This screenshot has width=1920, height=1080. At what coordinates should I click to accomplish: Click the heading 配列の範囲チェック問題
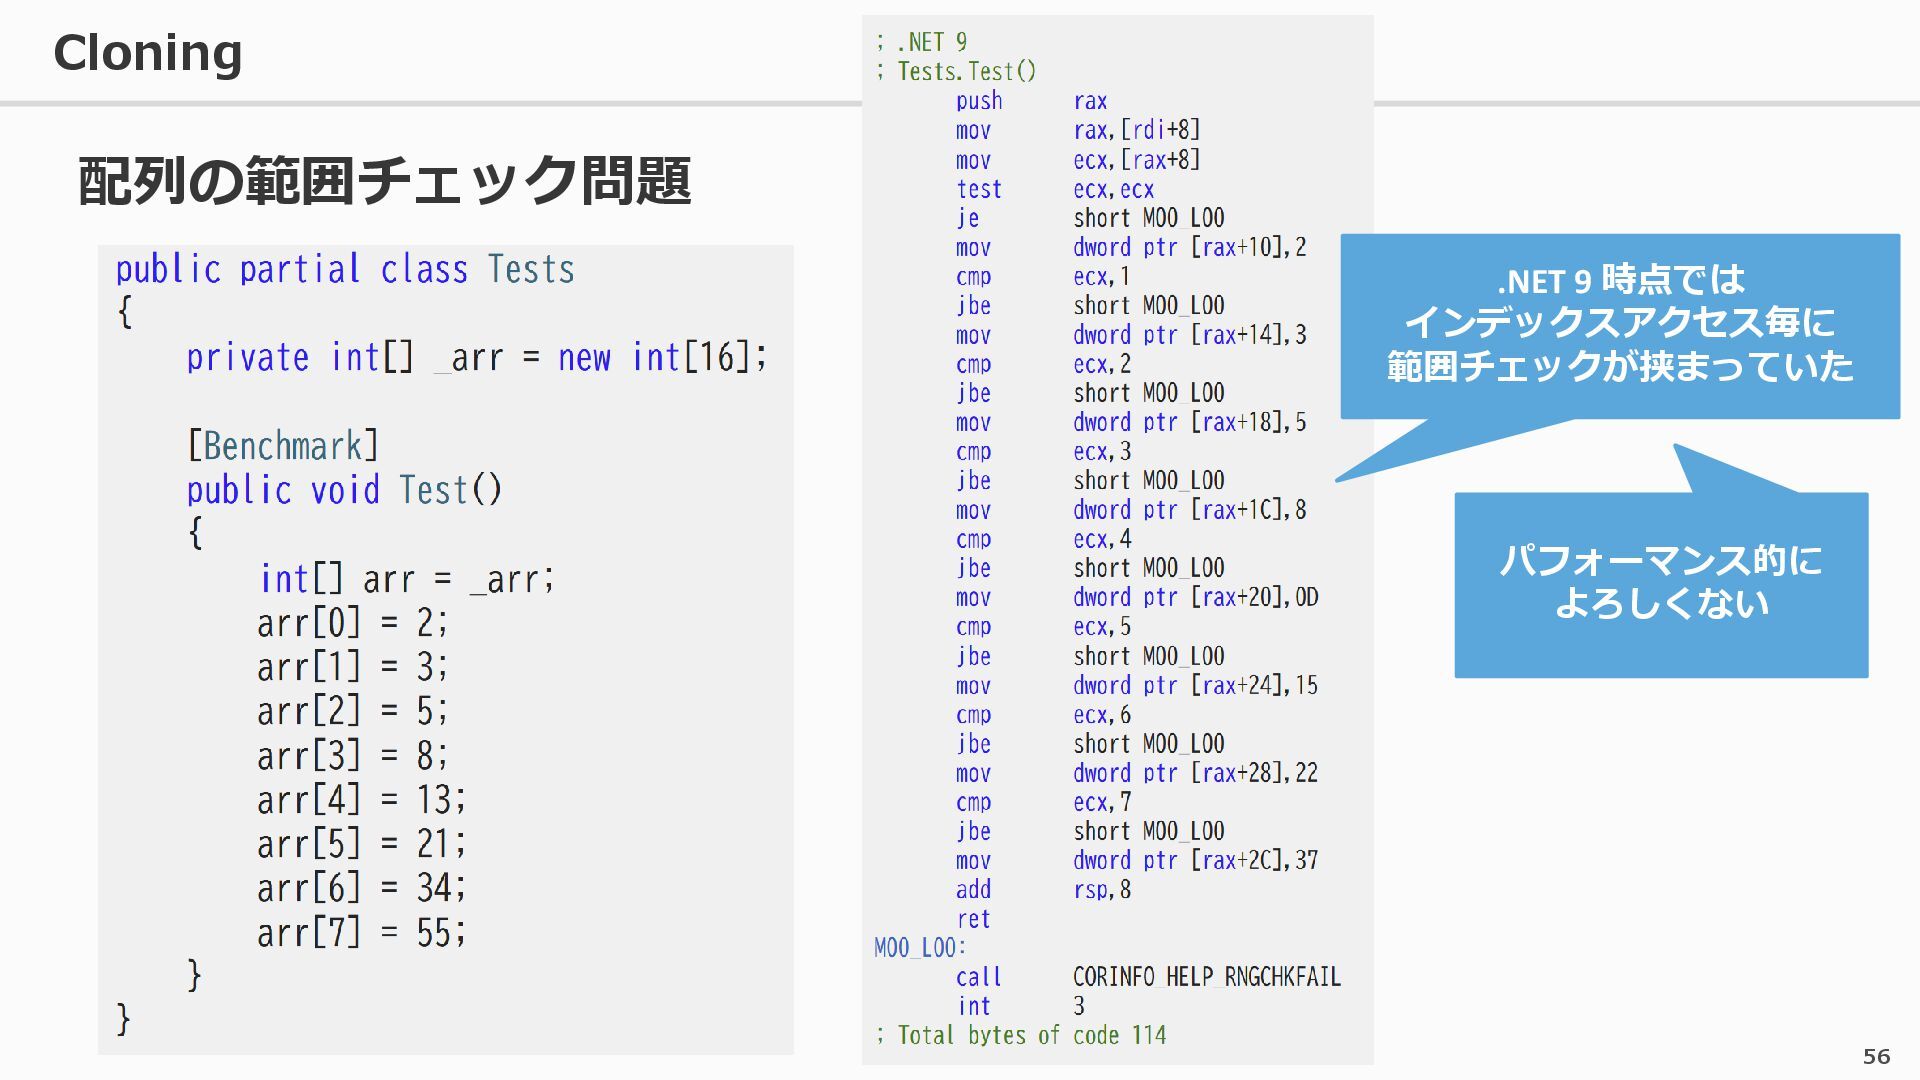tap(384, 181)
